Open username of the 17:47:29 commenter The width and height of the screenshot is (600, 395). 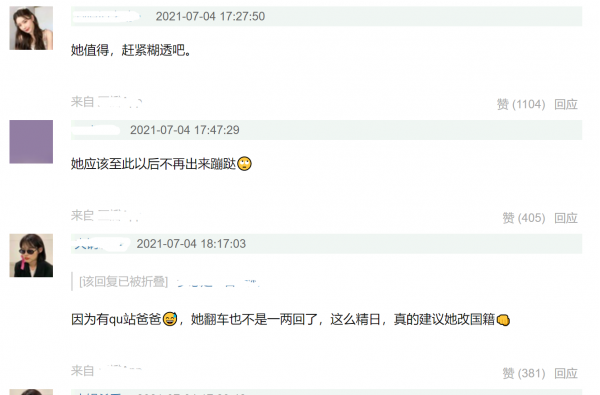(96, 130)
